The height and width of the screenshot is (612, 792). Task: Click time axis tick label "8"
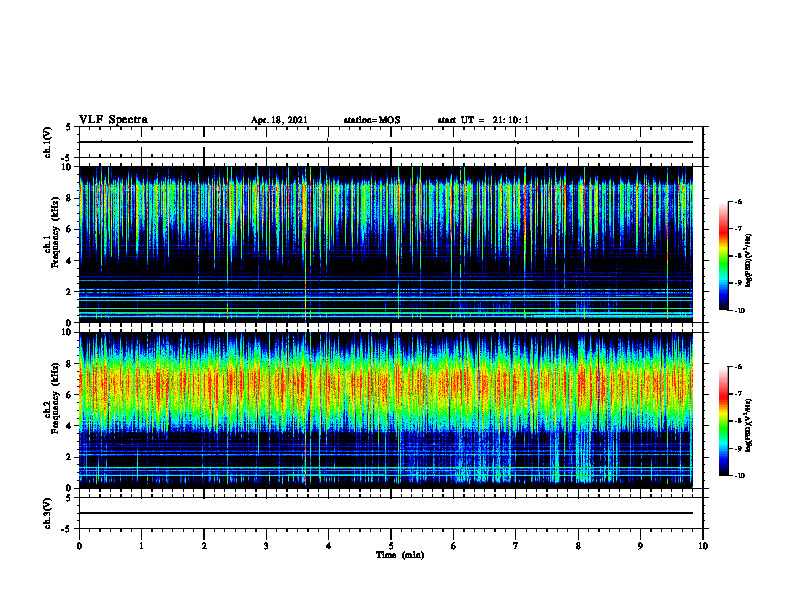coord(578,546)
